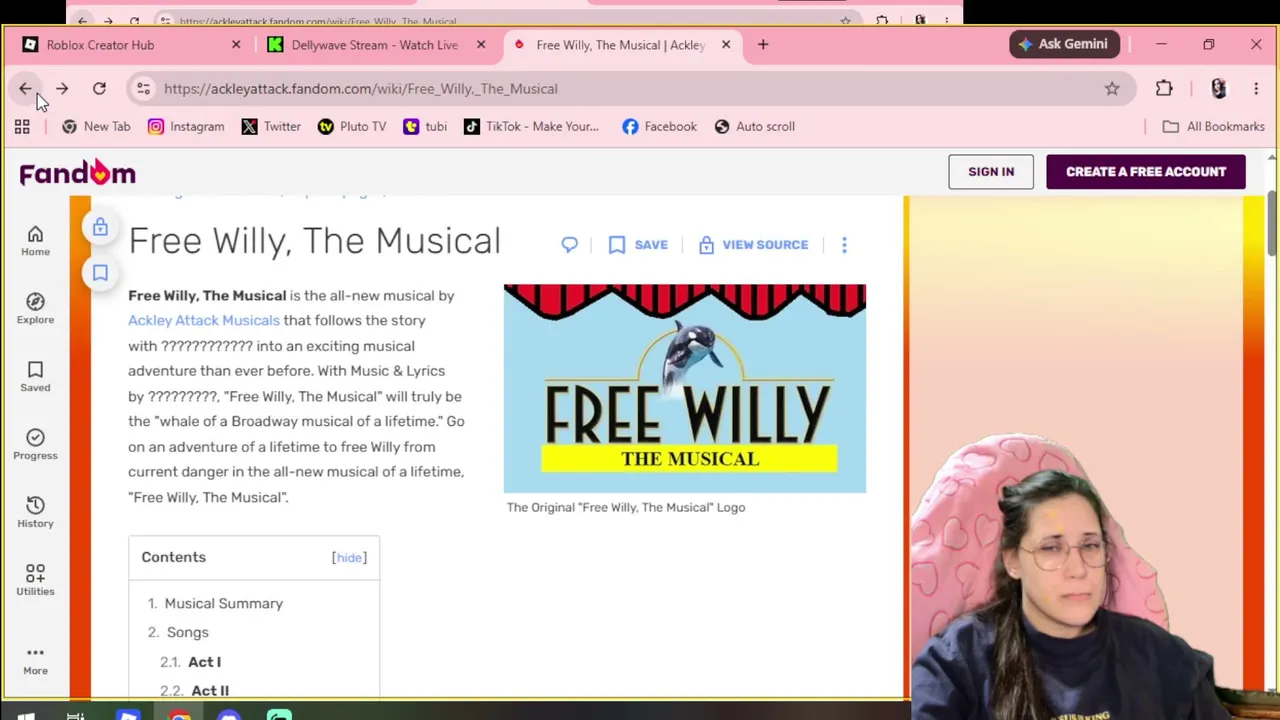Go to Home in Fandom sidebar
Image resolution: width=1280 pixels, height=720 pixels.
click(x=35, y=240)
